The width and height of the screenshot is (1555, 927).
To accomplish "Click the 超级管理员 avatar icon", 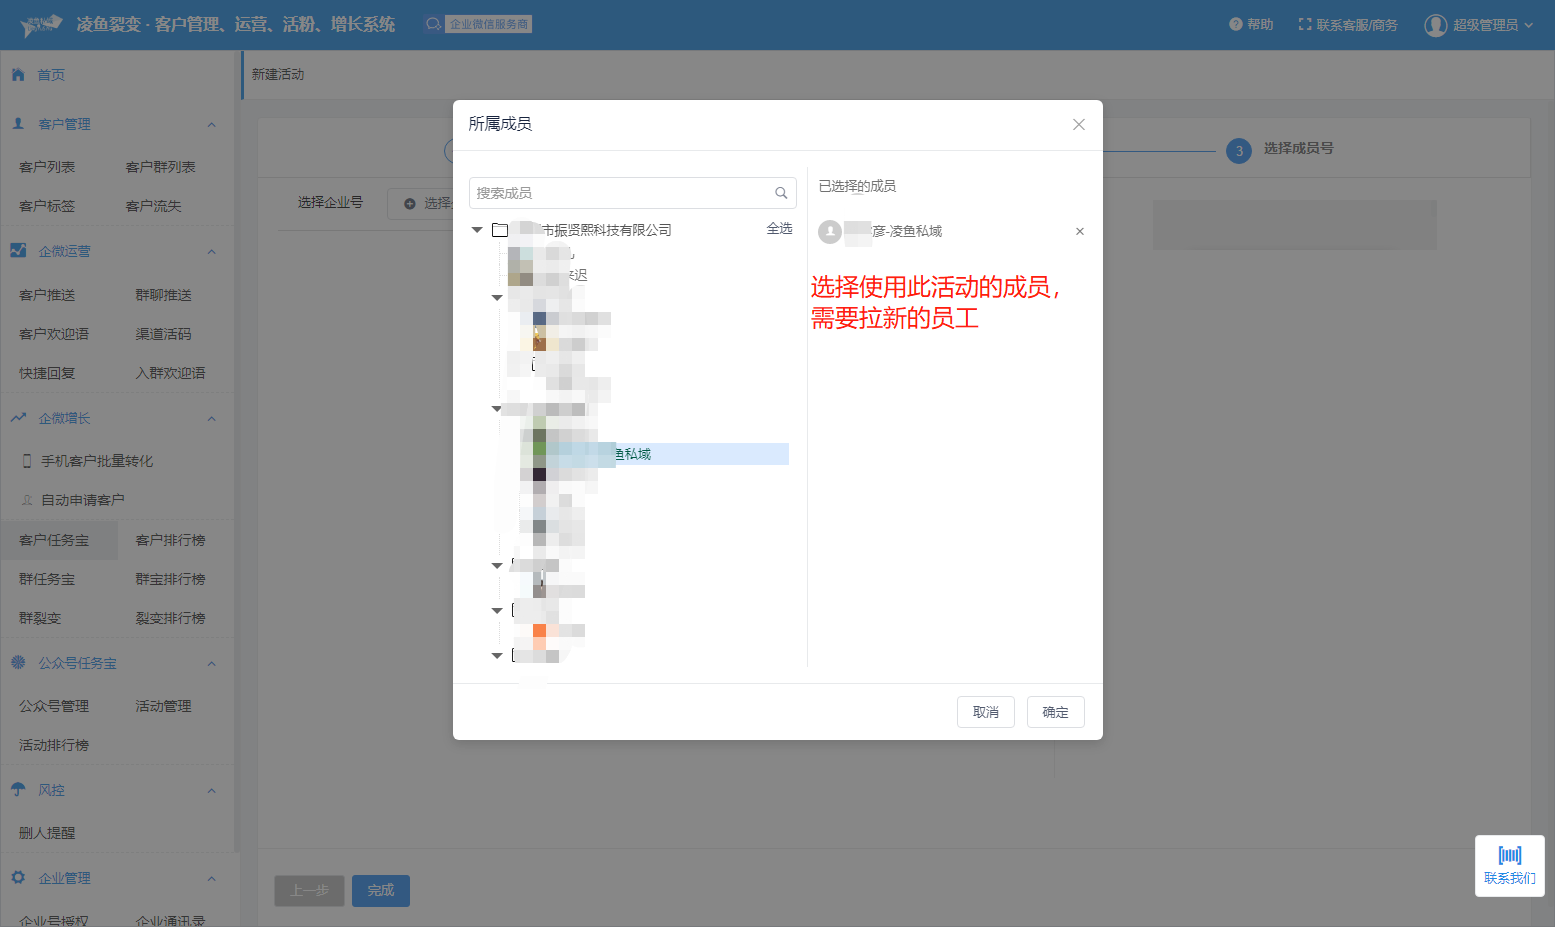I will tap(1435, 25).
